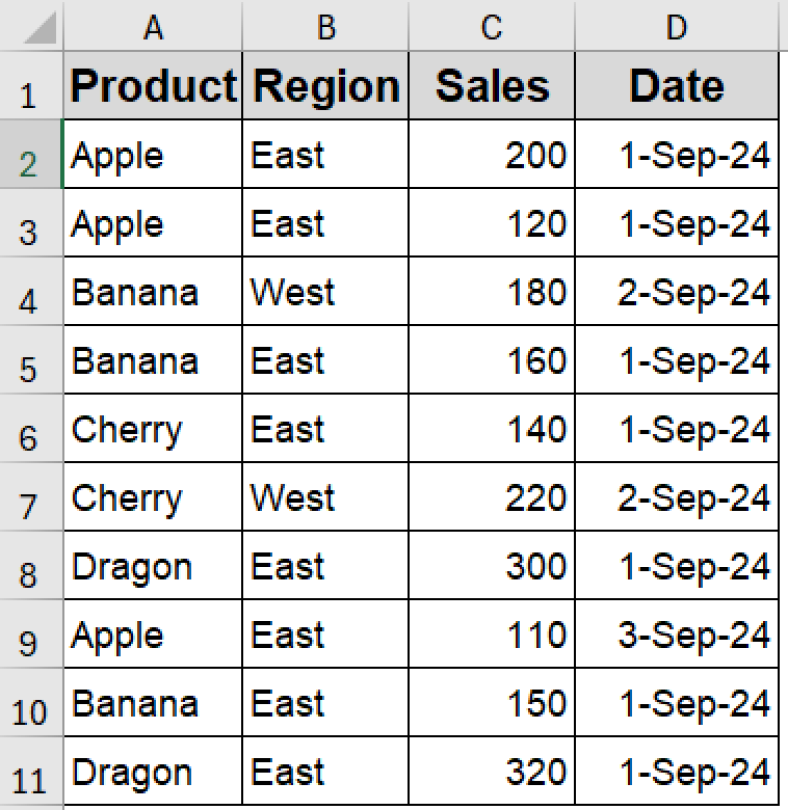The image size is (788, 810).
Task: Select the Cherry cell in row 7
Action: tap(152, 497)
